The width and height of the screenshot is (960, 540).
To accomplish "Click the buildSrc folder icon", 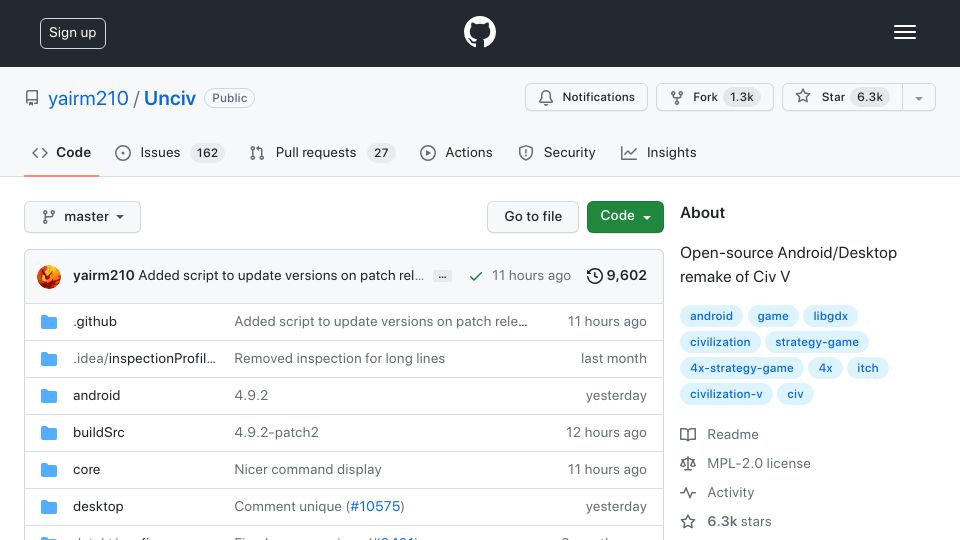I will pyautogui.click(x=49, y=433).
